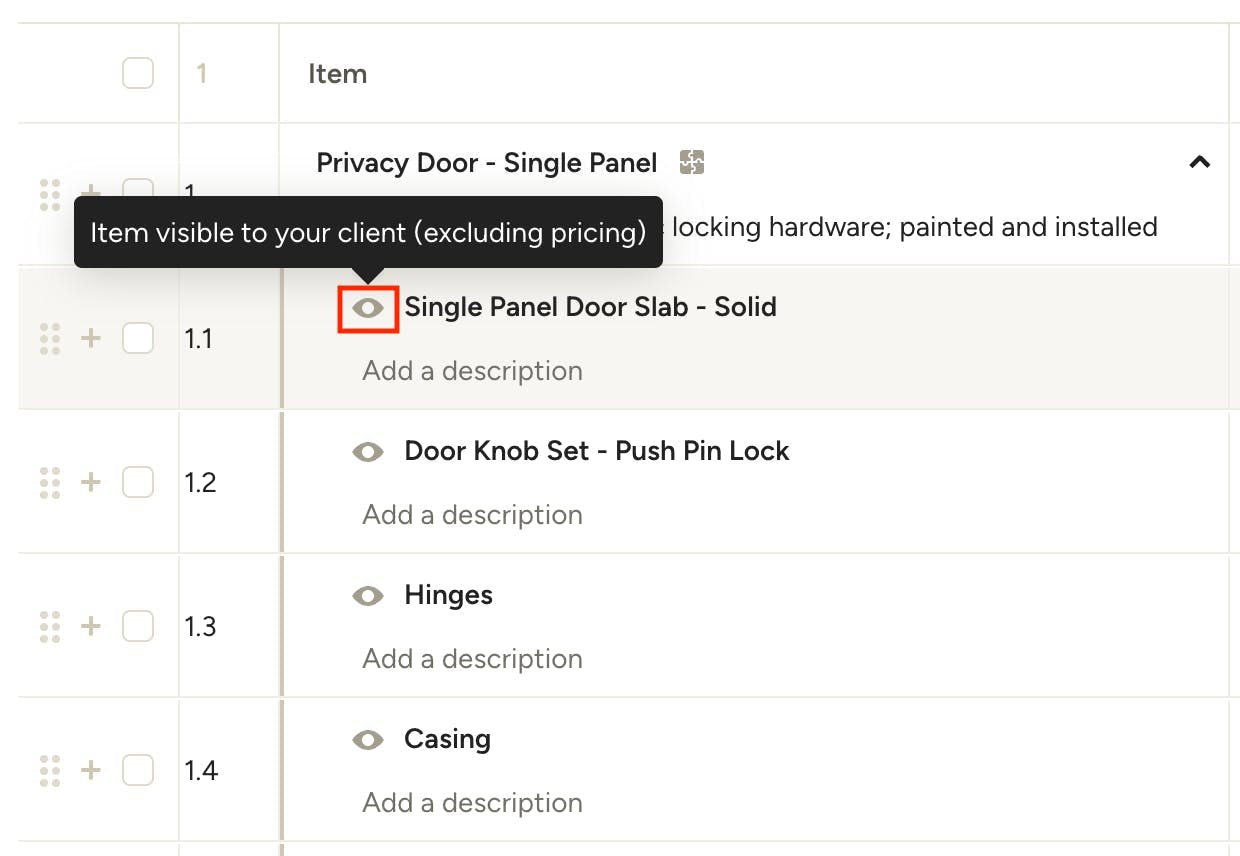1240x856 pixels.
Task: Click plus icon on row 1.1
Action: pyautogui.click(x=91, y=338)
